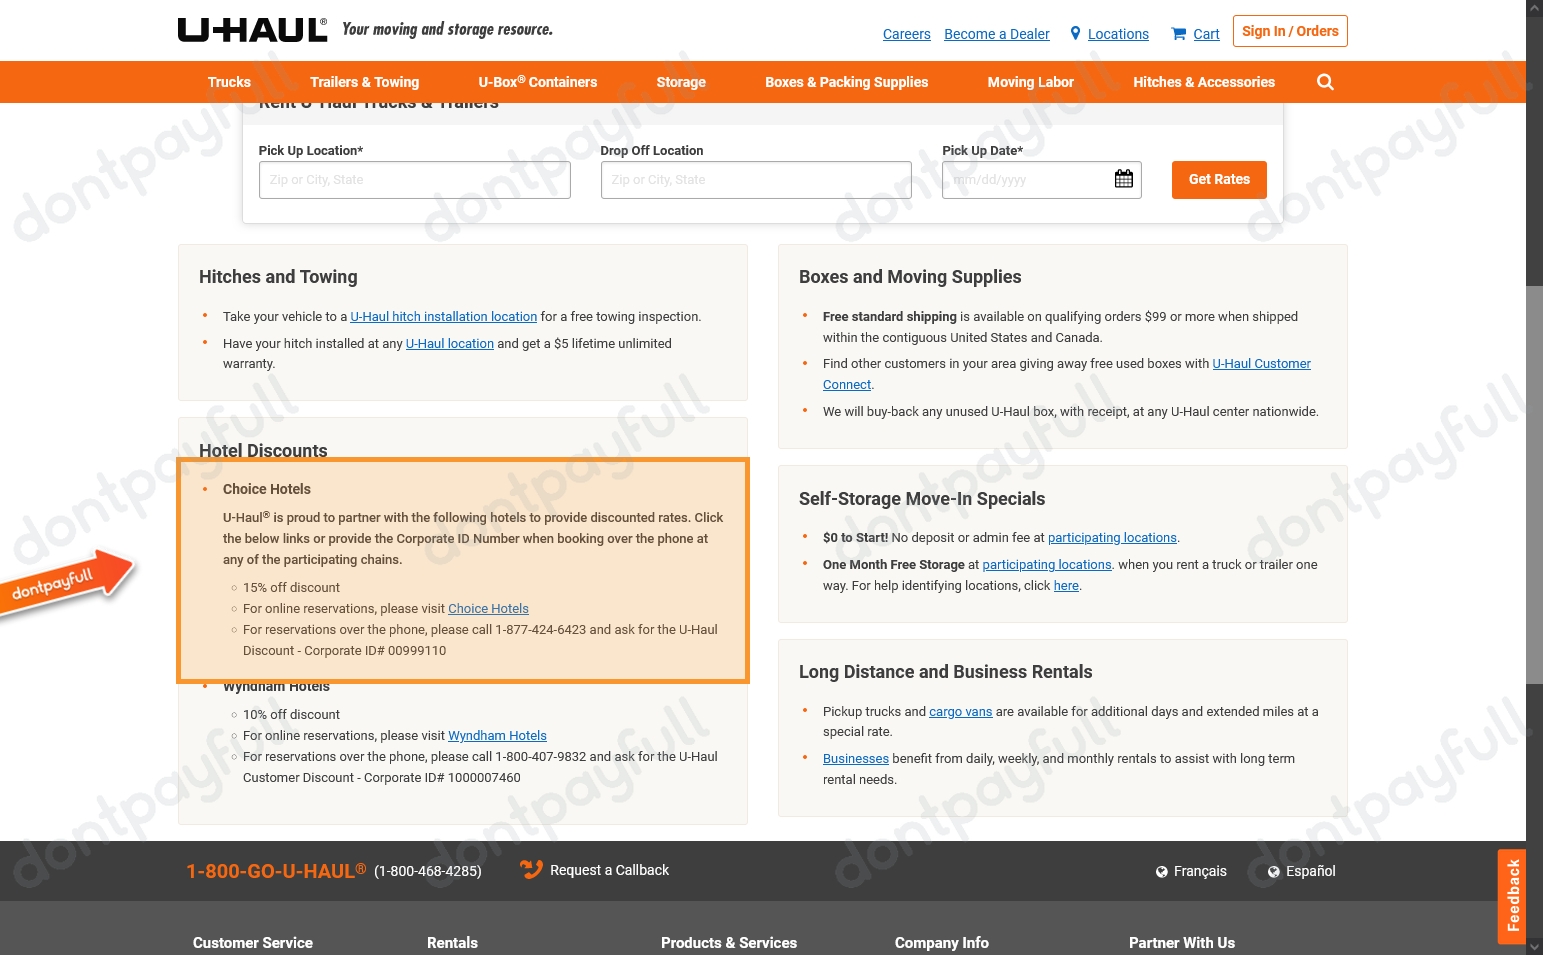Click the Get Rates button
The height and width of the screenshot is (955, 1543).
point(1219,180)
